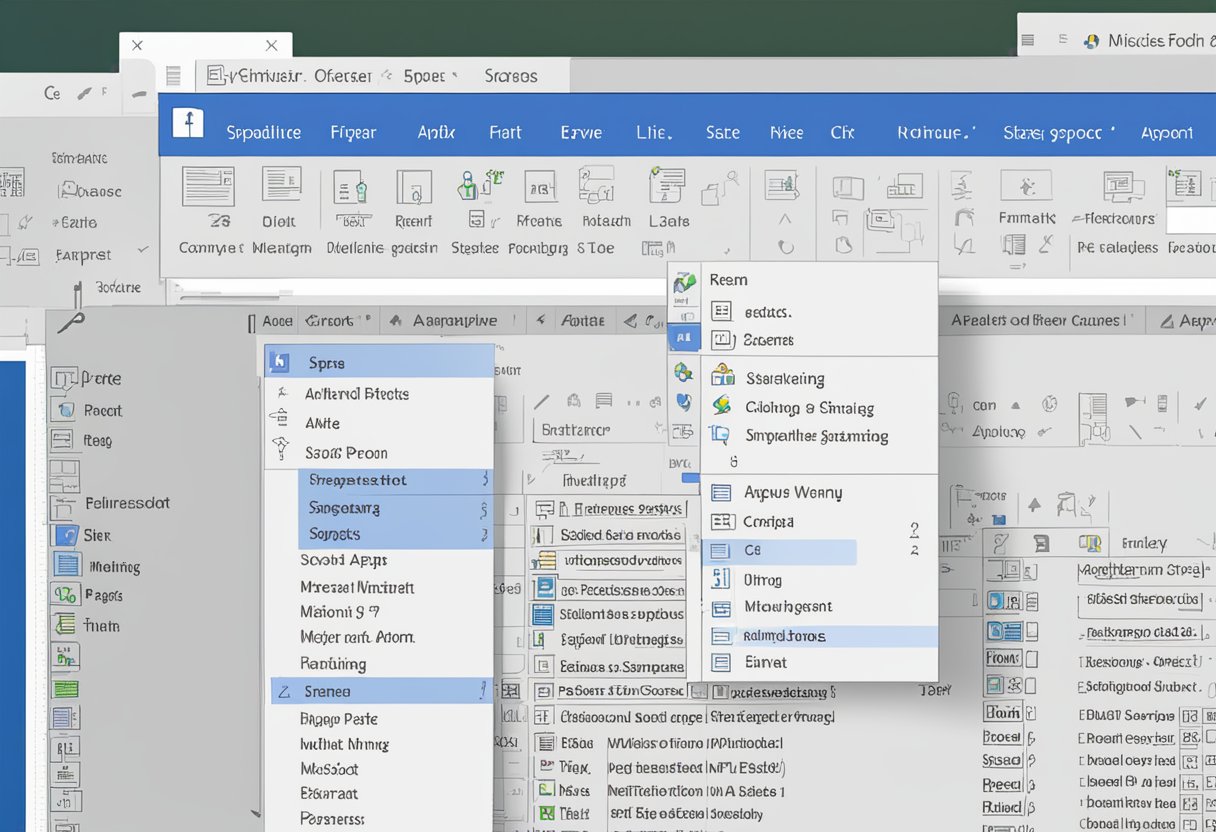Click the Moreftterrnim Stoea input field
The image size is (1216, 832).
tap(1140, 571)
